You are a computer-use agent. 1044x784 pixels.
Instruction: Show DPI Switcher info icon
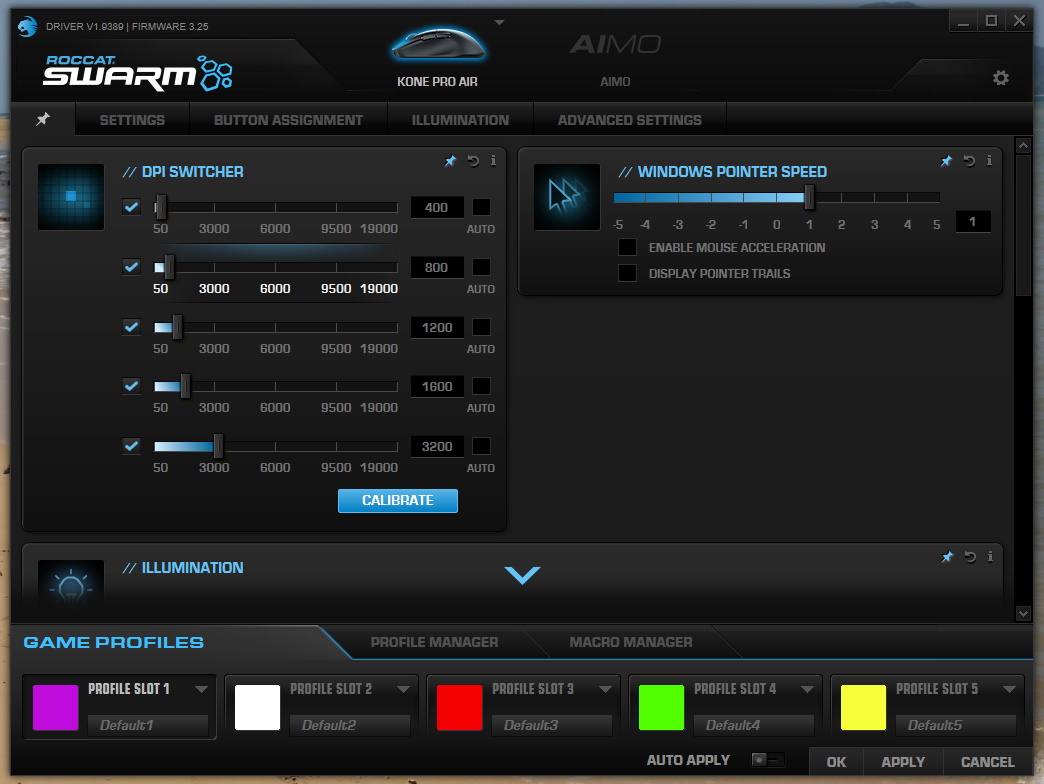coord(493,160)
